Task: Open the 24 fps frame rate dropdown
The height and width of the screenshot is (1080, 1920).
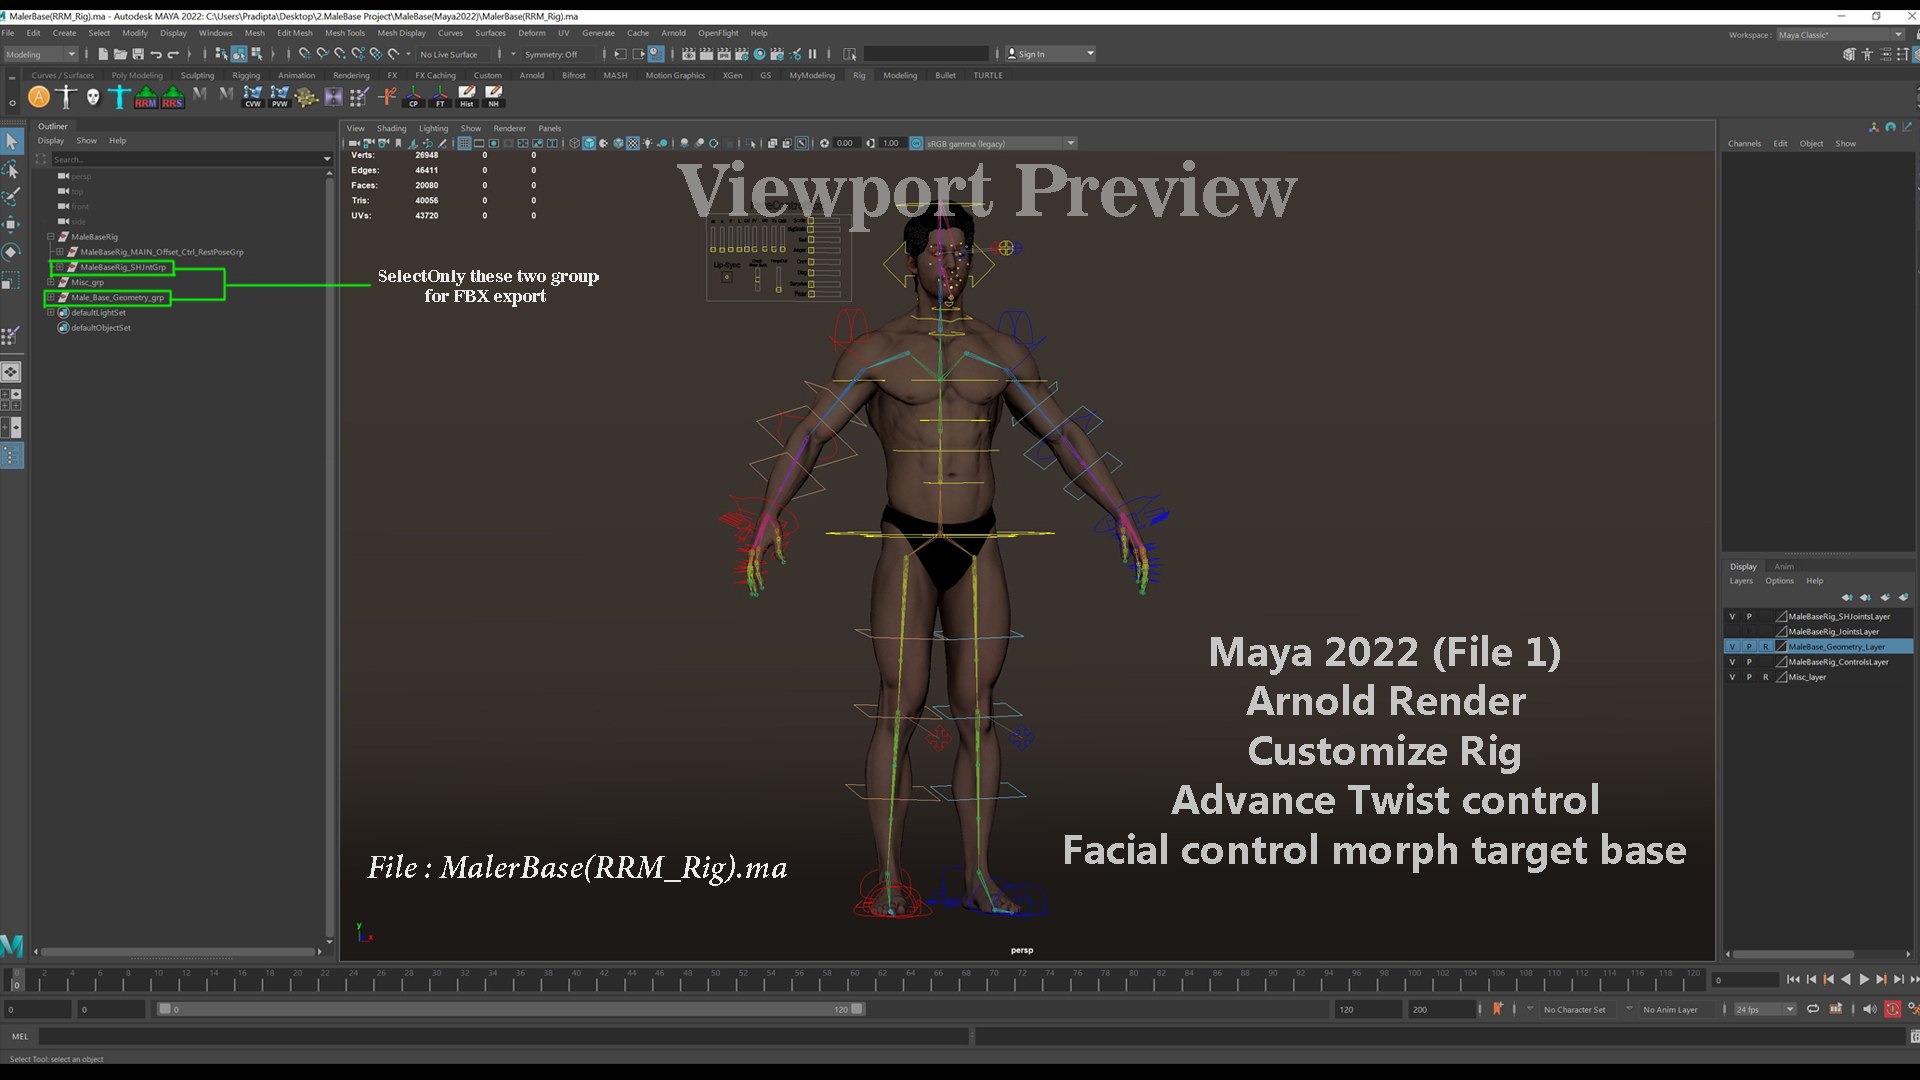Action: click(1765, 1009)
